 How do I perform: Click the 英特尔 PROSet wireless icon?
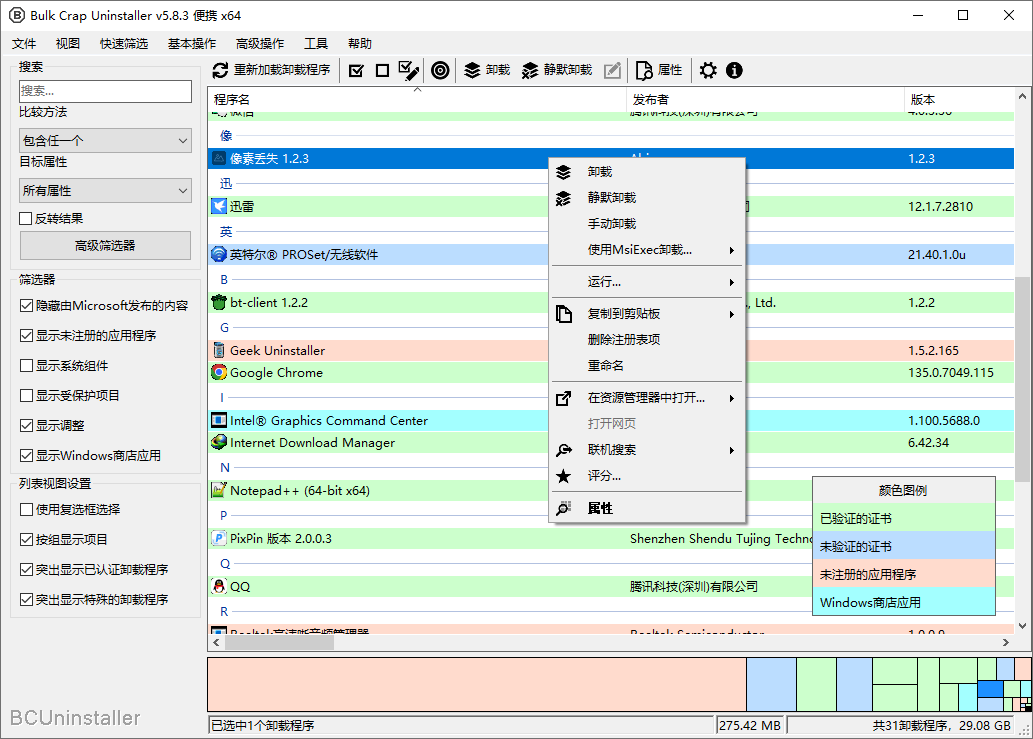(x=219, y=254)
